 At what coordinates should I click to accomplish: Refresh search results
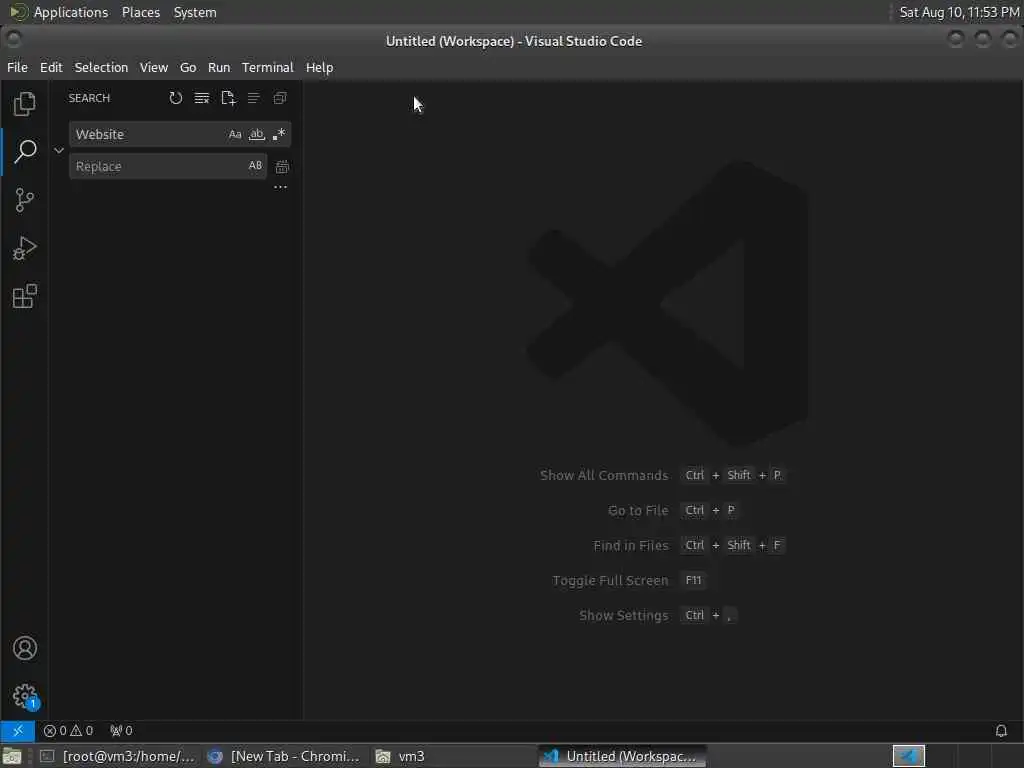click(176, 98)
